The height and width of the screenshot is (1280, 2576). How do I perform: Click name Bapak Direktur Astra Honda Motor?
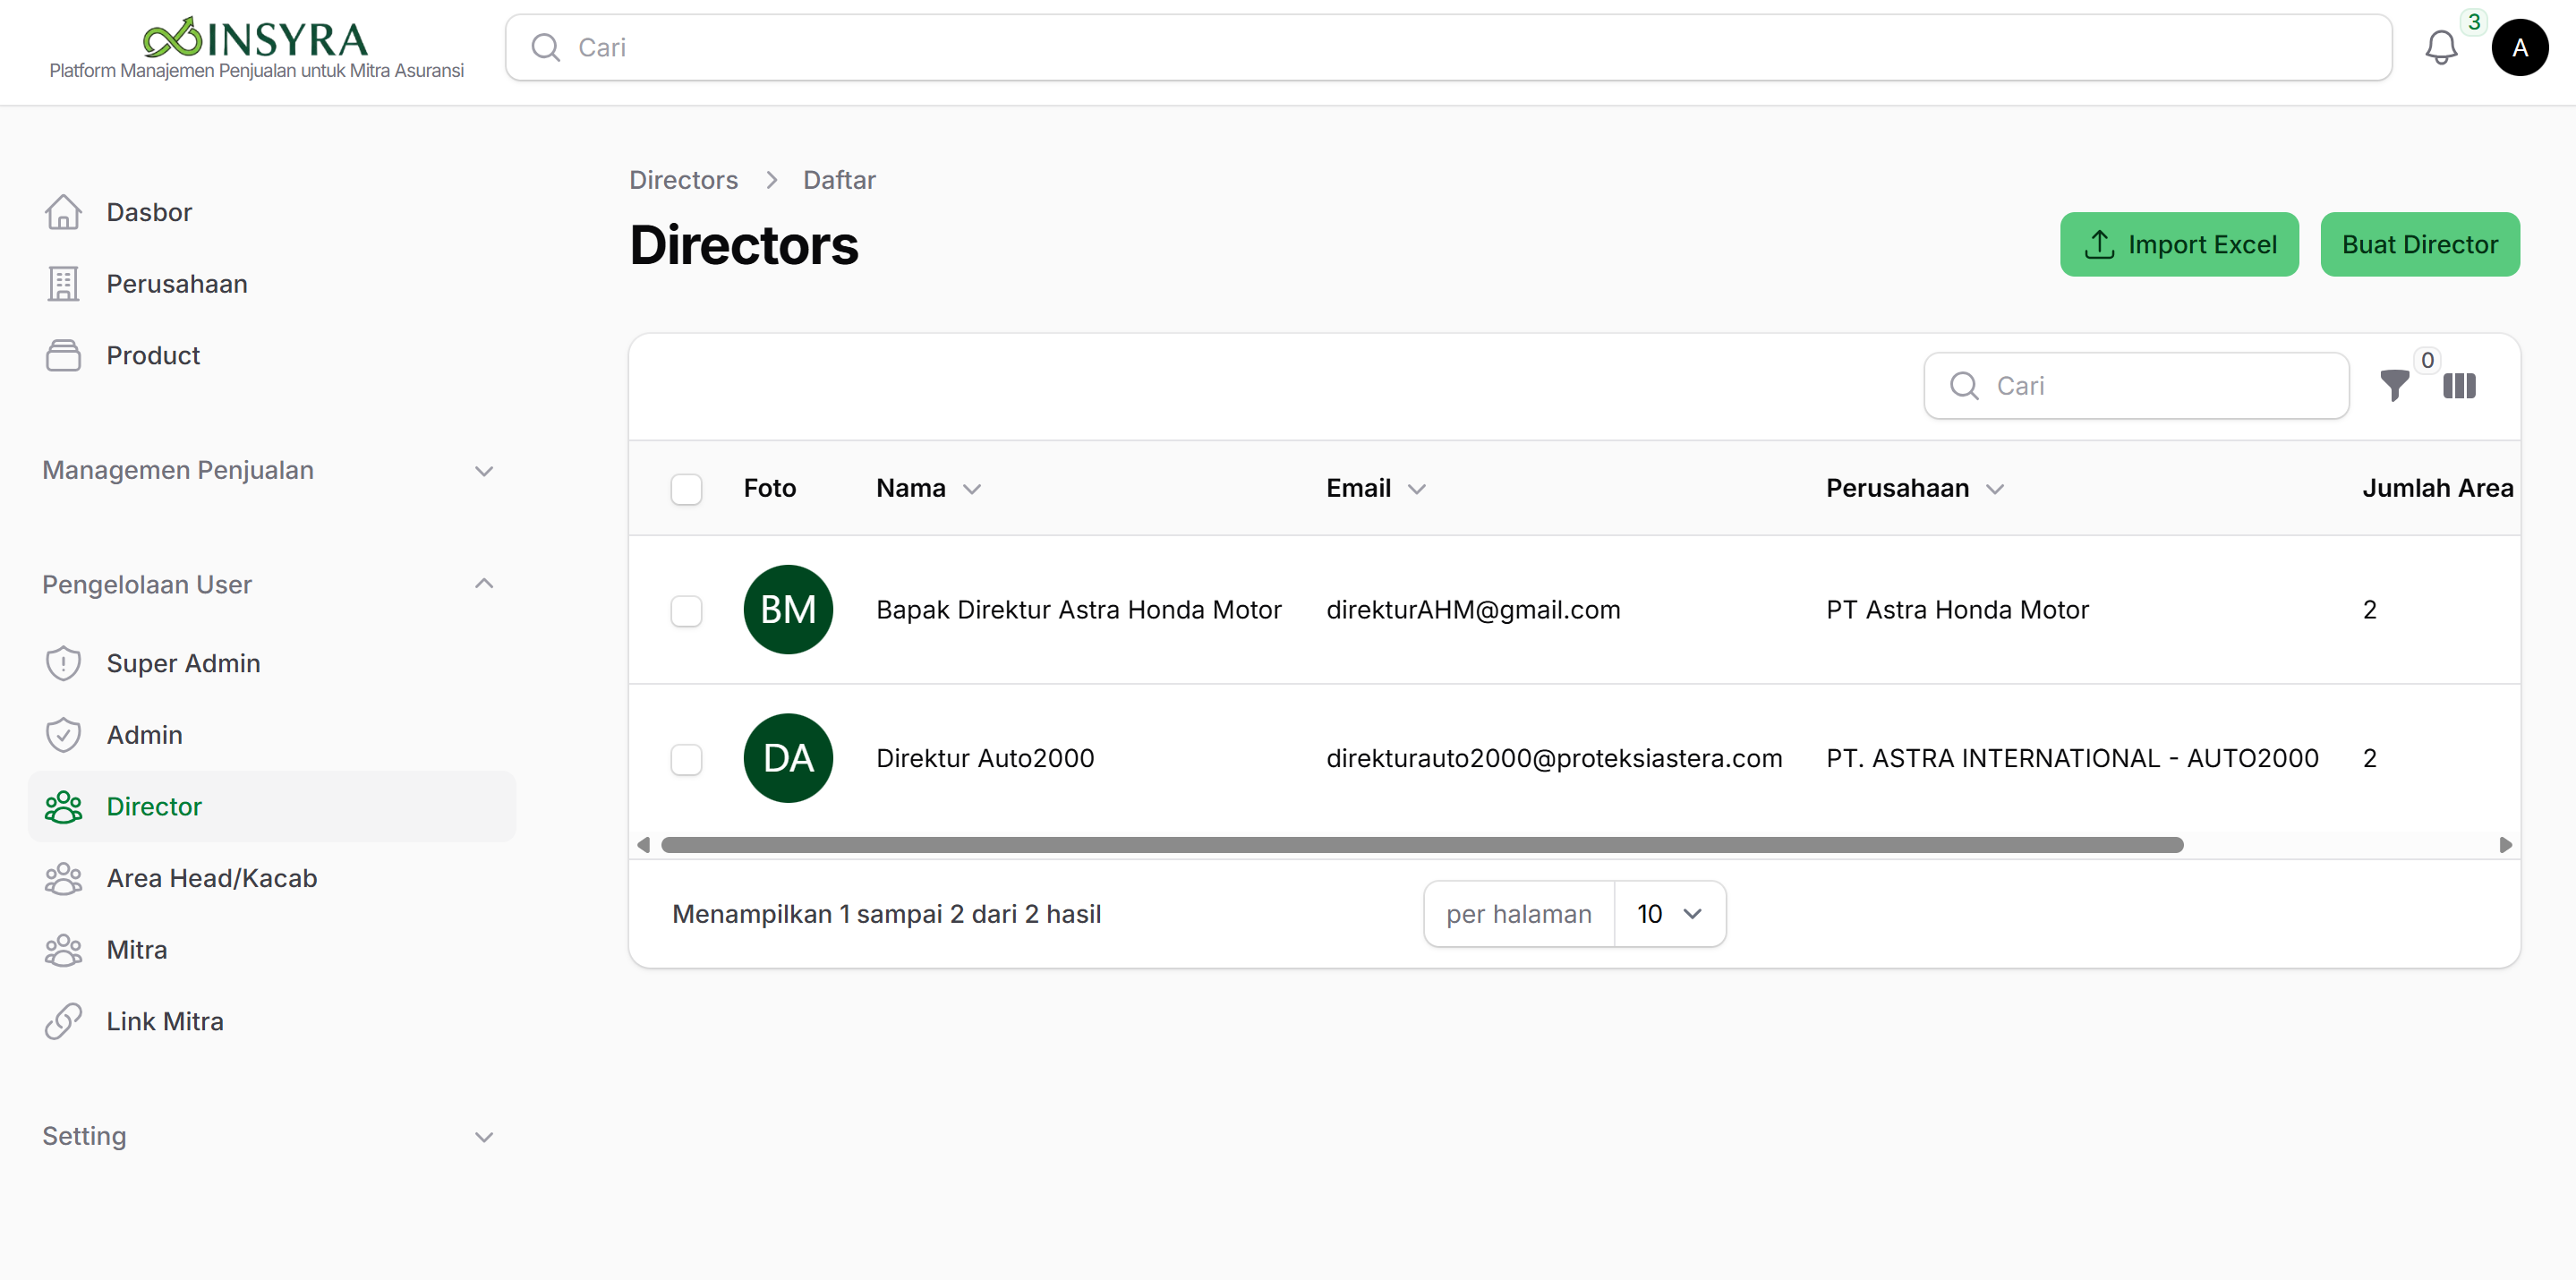pos(1078,610)
